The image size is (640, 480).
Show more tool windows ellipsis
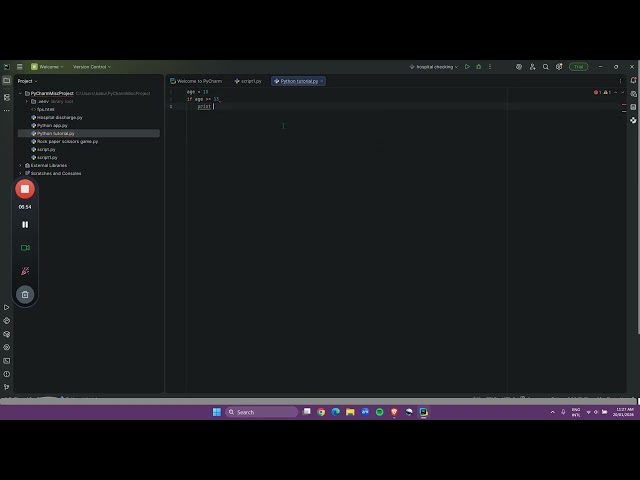[x=7, y=111]
